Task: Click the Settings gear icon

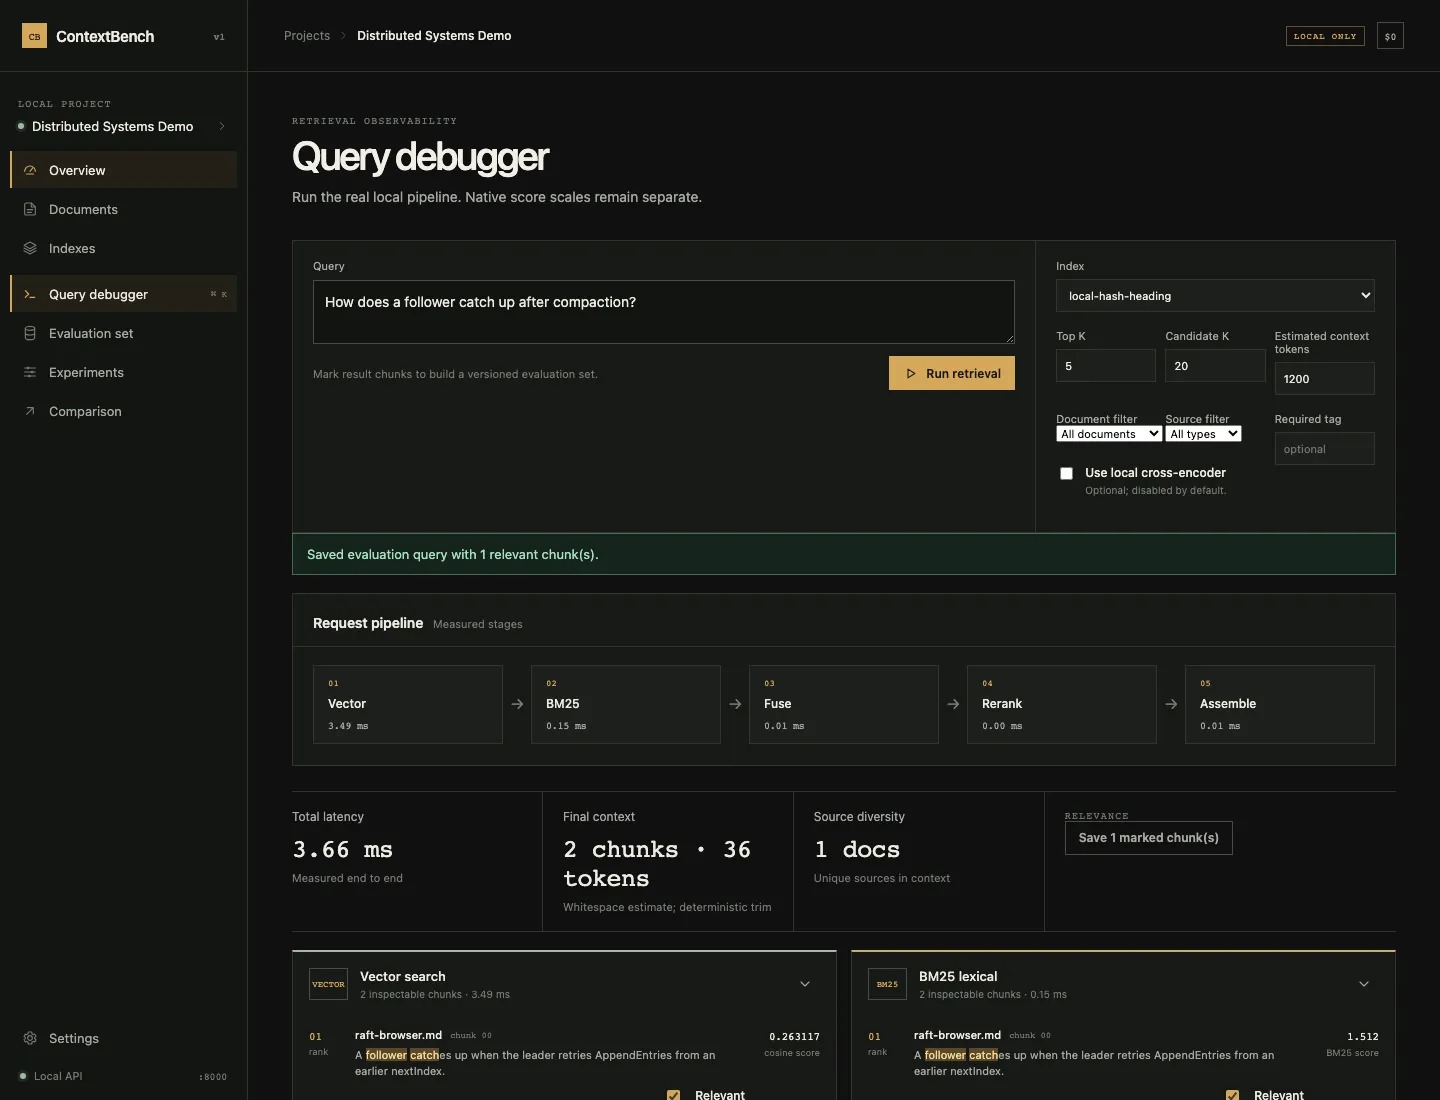Action: (x=30, y=1038)
